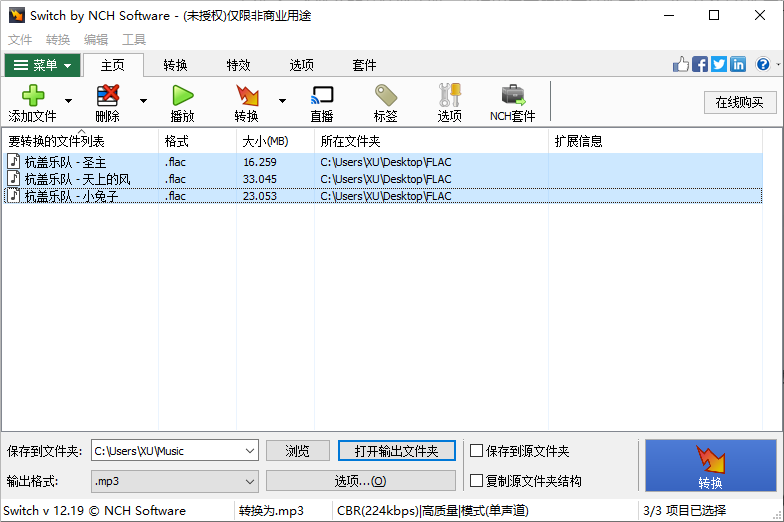
Task: Click the green Play (播放) icon
Action: coord(182,95)
